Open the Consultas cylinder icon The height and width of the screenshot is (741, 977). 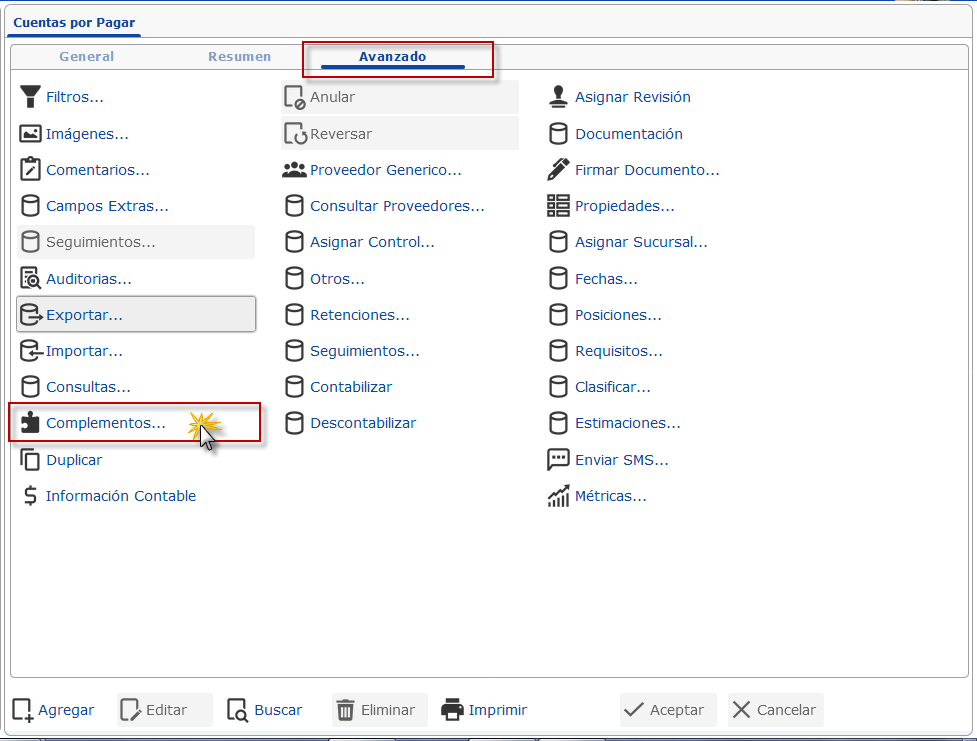pyautogui.click(x=30, y=387)
